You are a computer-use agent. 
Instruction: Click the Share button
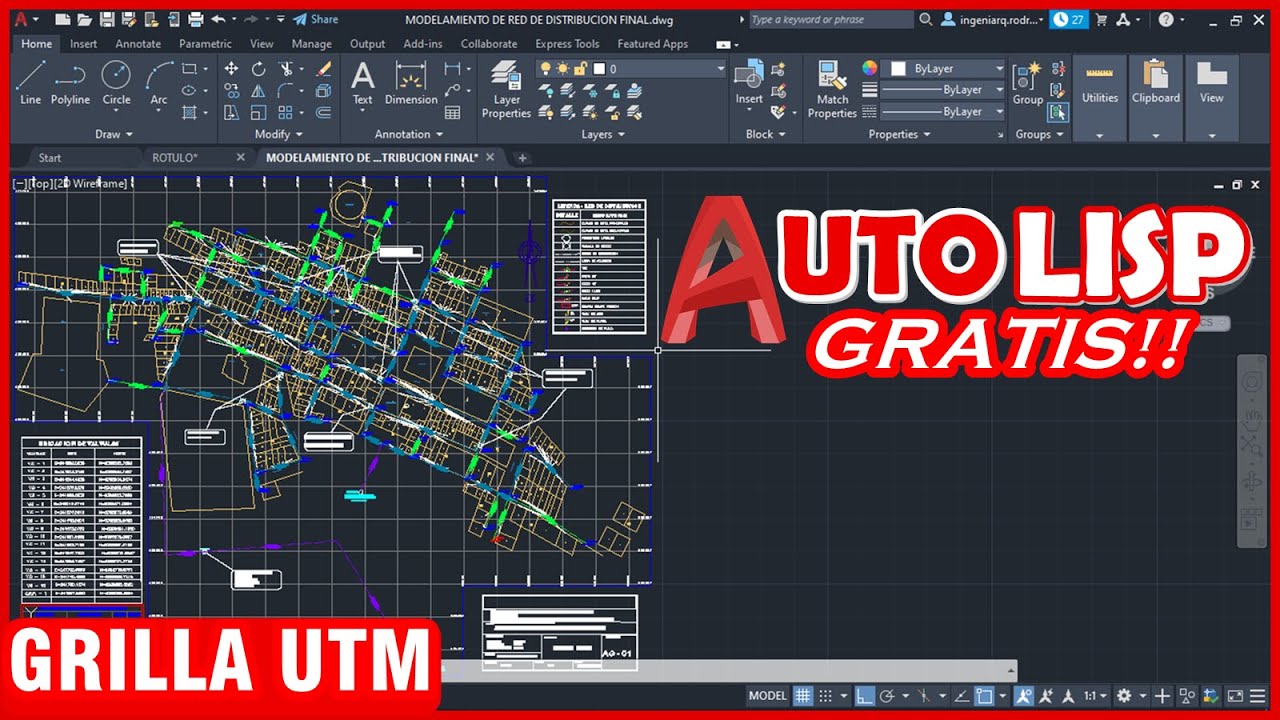(x=316, y=19)
